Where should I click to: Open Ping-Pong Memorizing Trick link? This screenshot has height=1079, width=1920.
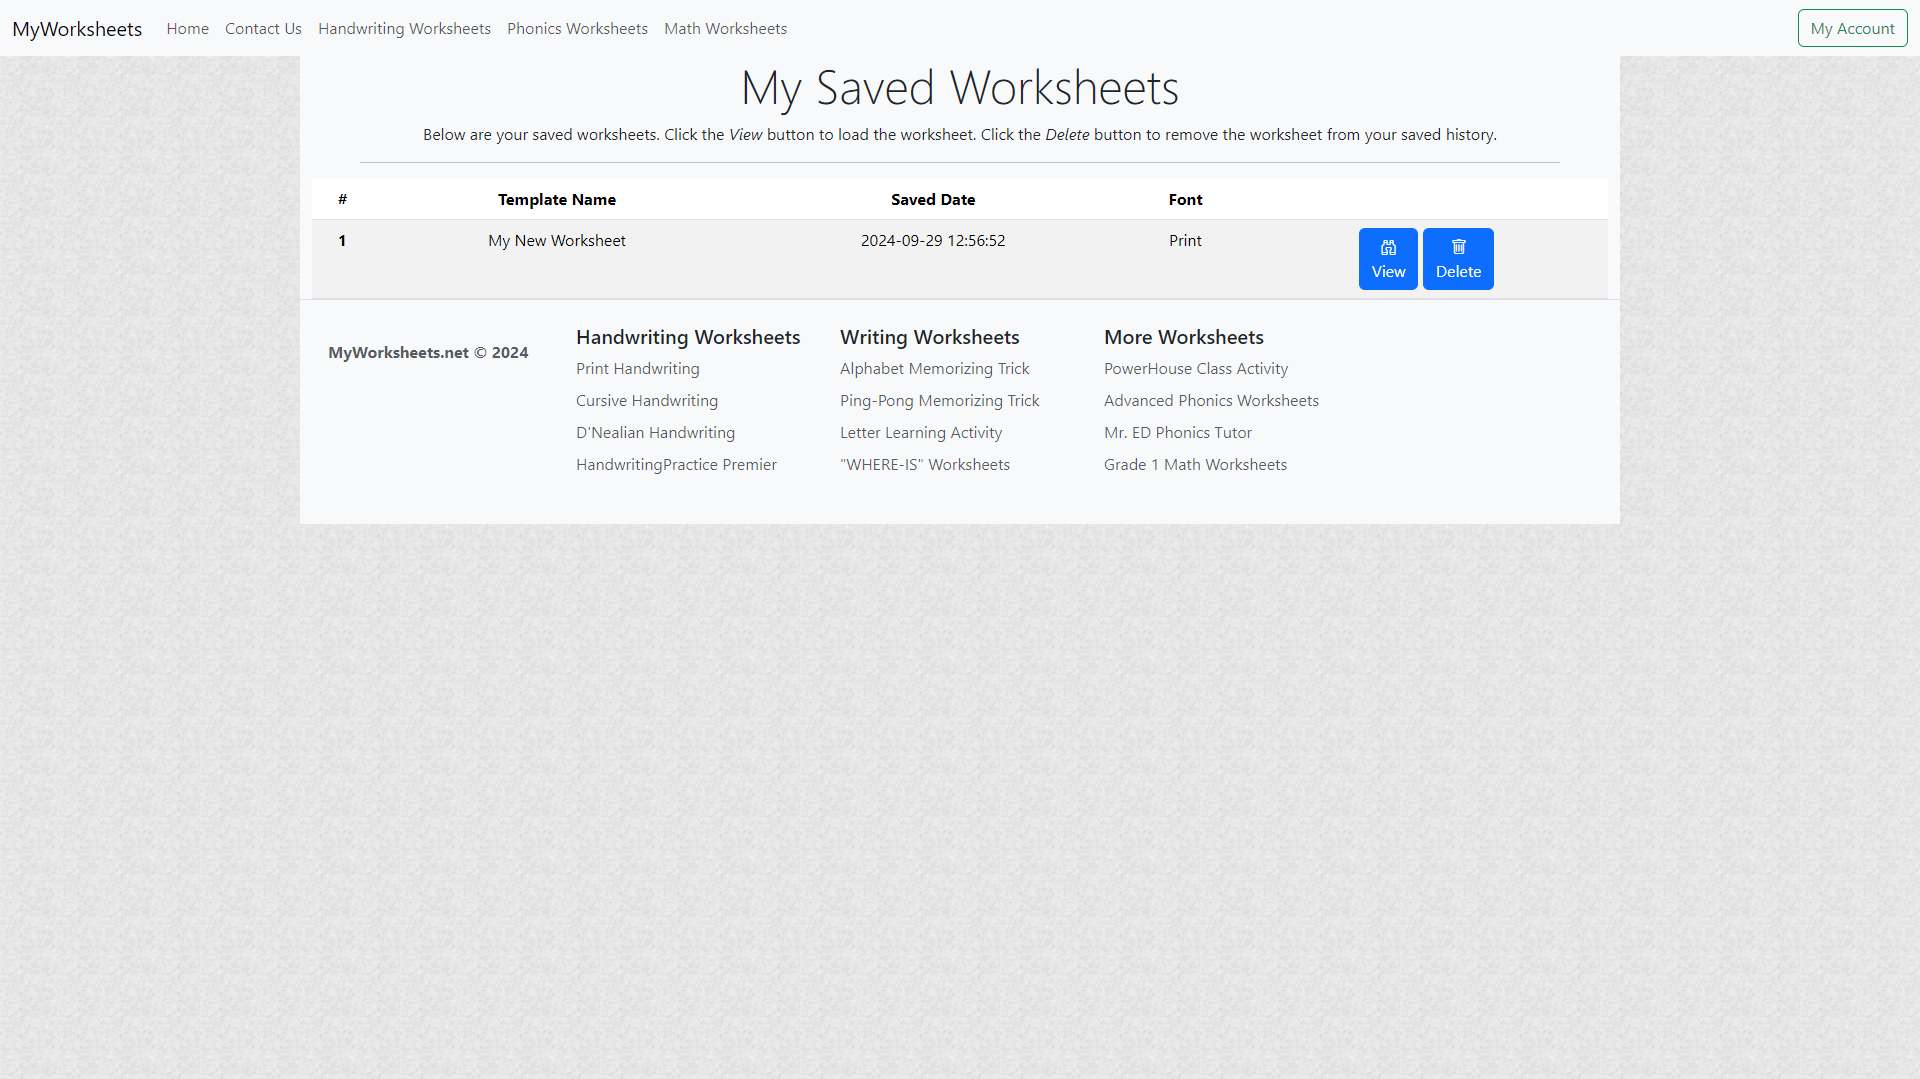click(x=939, y=401)
